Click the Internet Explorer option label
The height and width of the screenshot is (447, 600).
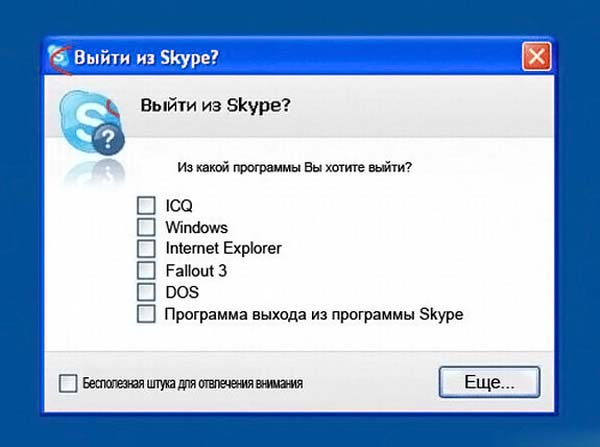[x=223, y=249]
